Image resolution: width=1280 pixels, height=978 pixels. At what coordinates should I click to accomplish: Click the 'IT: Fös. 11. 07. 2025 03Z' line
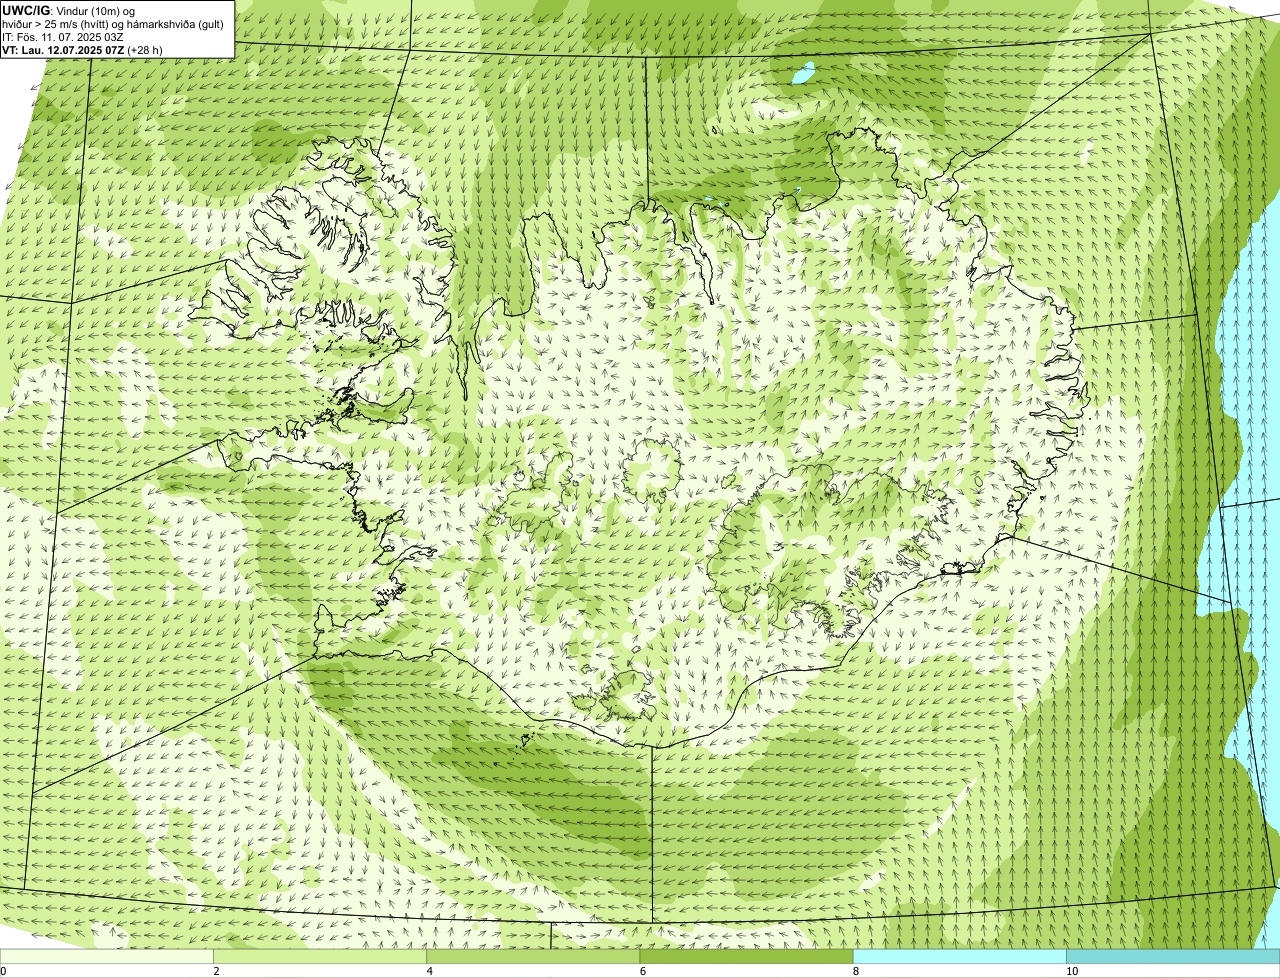tap(63, 37)
